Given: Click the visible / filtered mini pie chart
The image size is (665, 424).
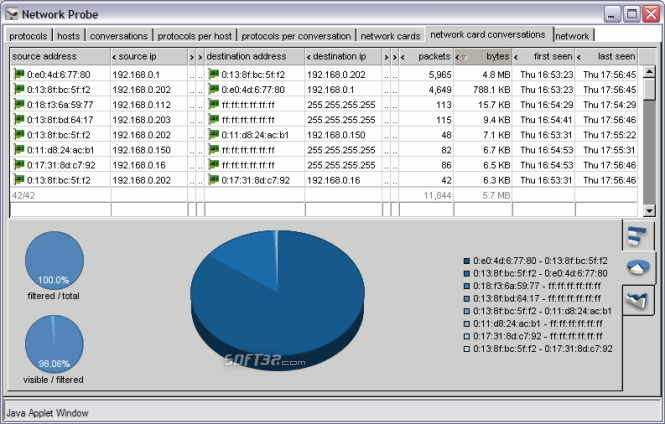Looking at the screenshot, I should coord(54,344).
